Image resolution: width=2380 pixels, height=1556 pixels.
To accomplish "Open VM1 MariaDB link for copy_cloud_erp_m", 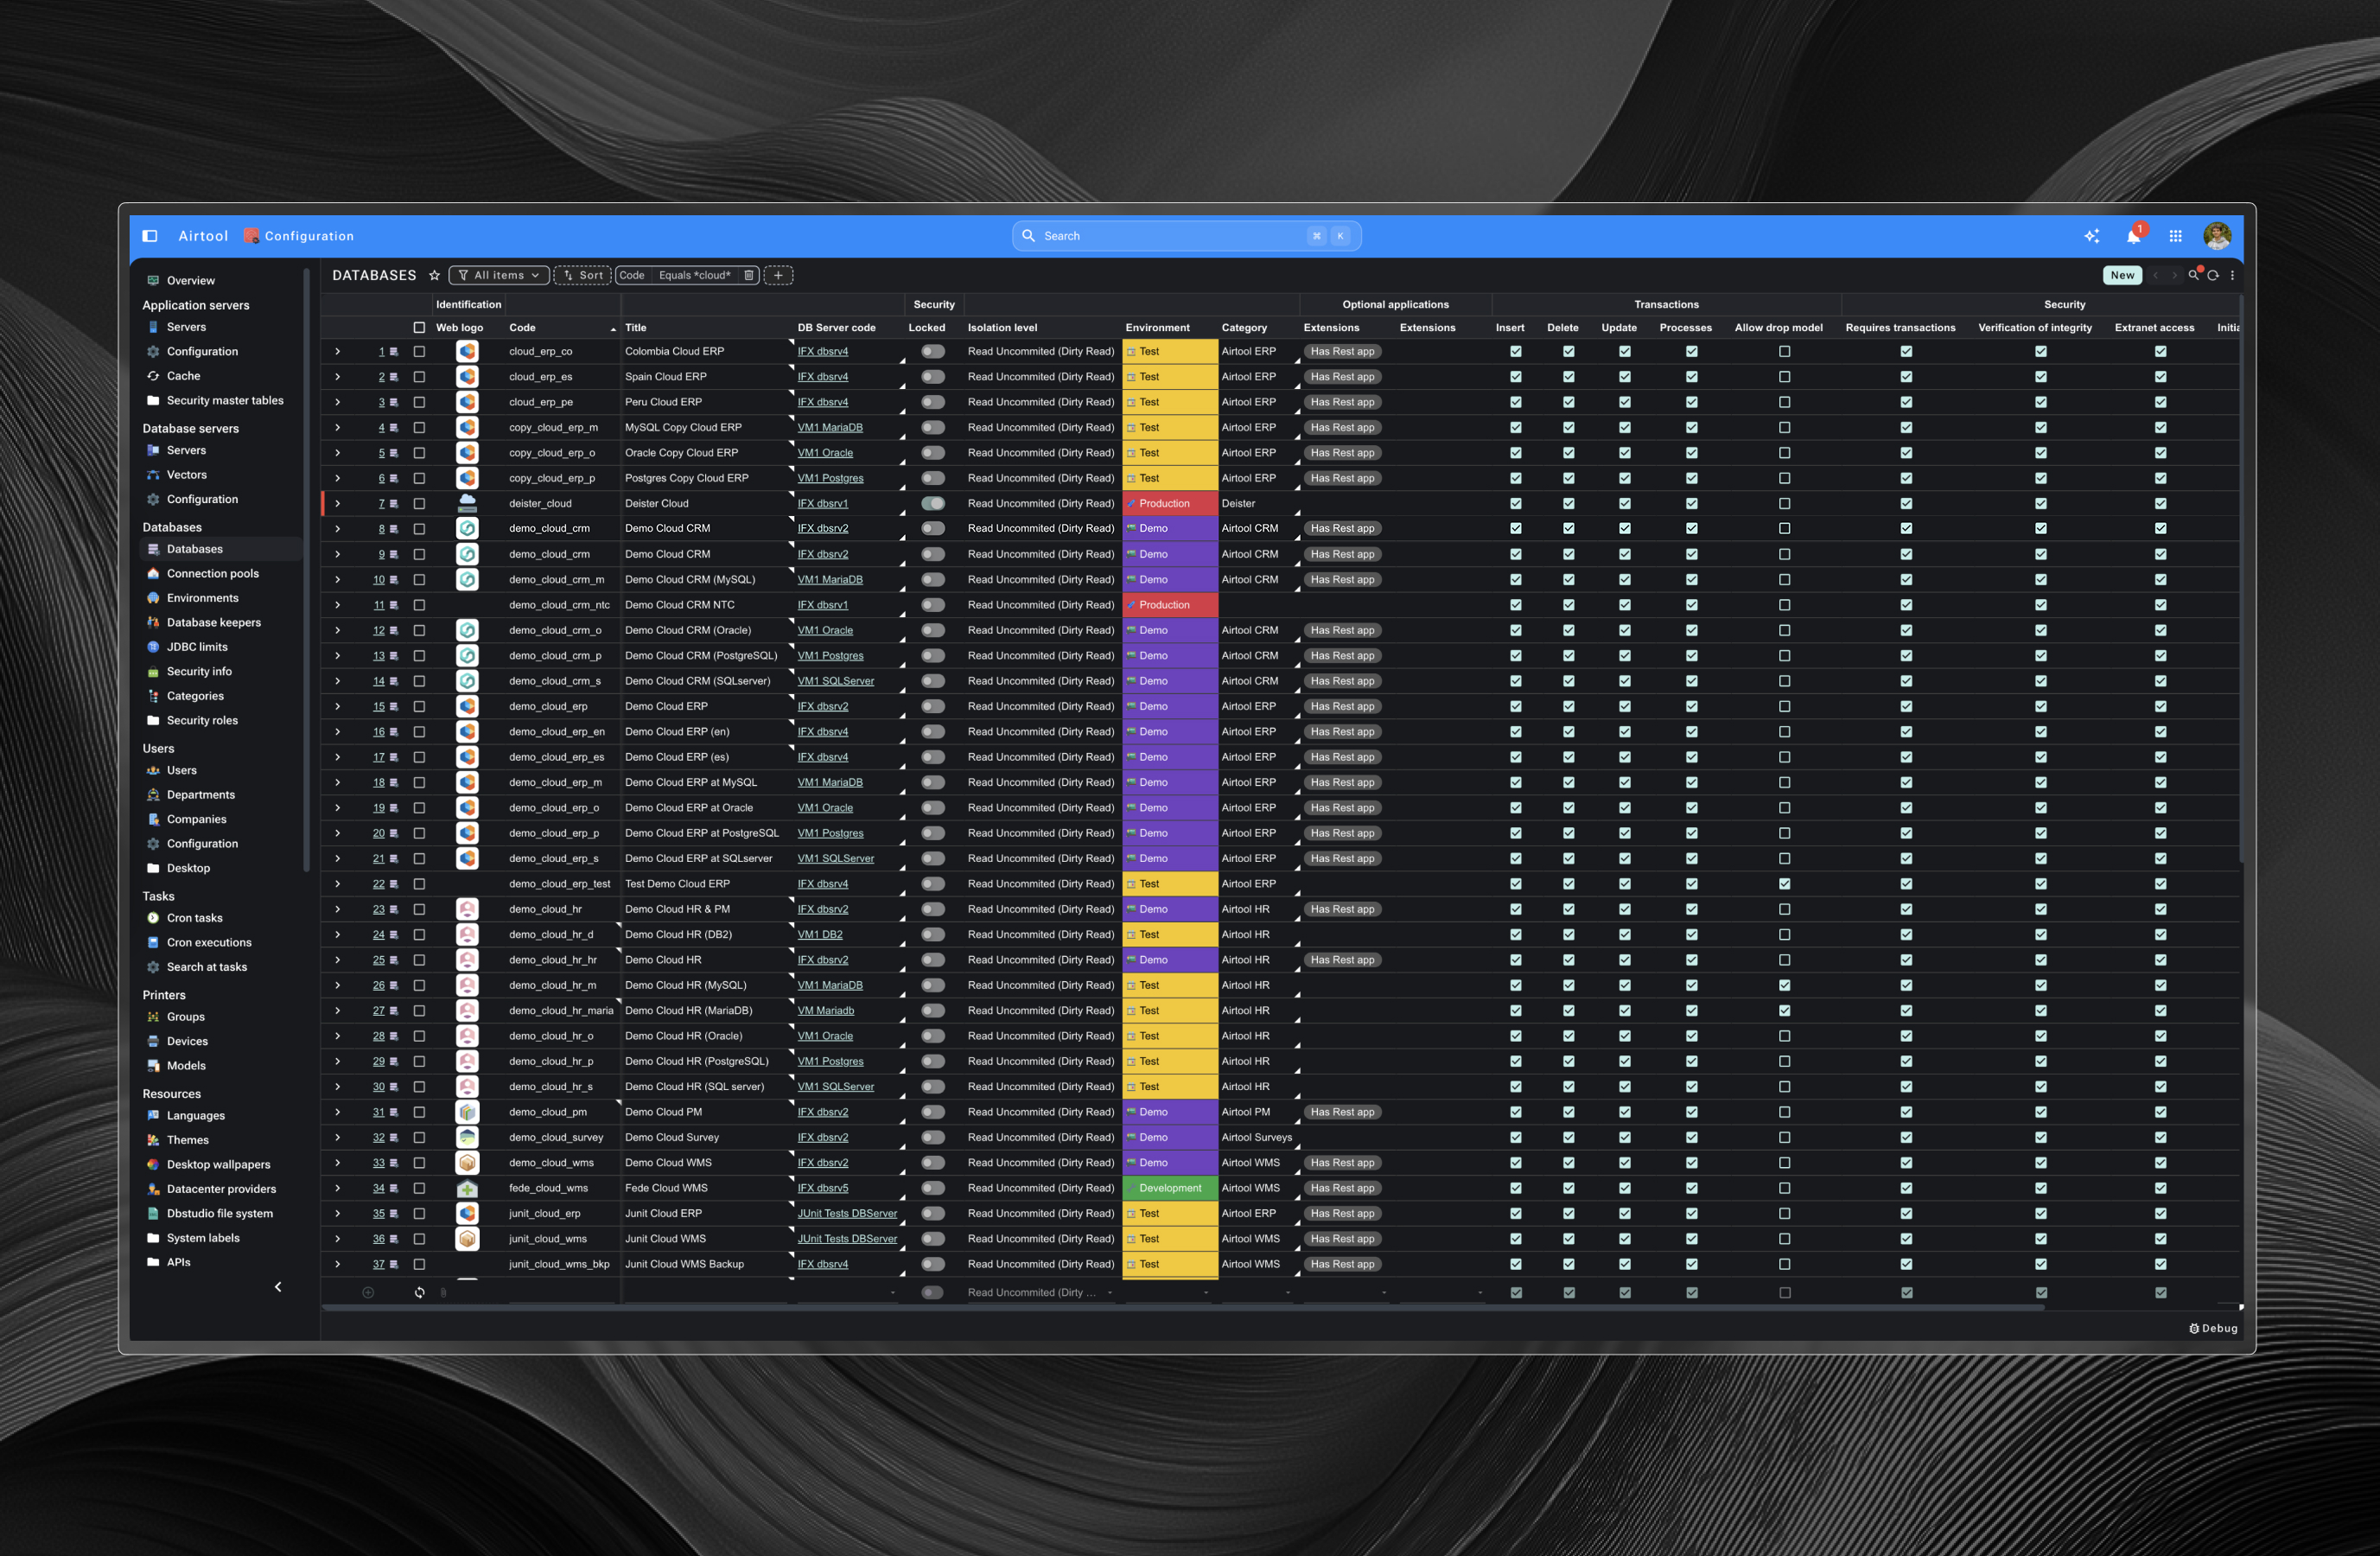I will coord(829,428).
